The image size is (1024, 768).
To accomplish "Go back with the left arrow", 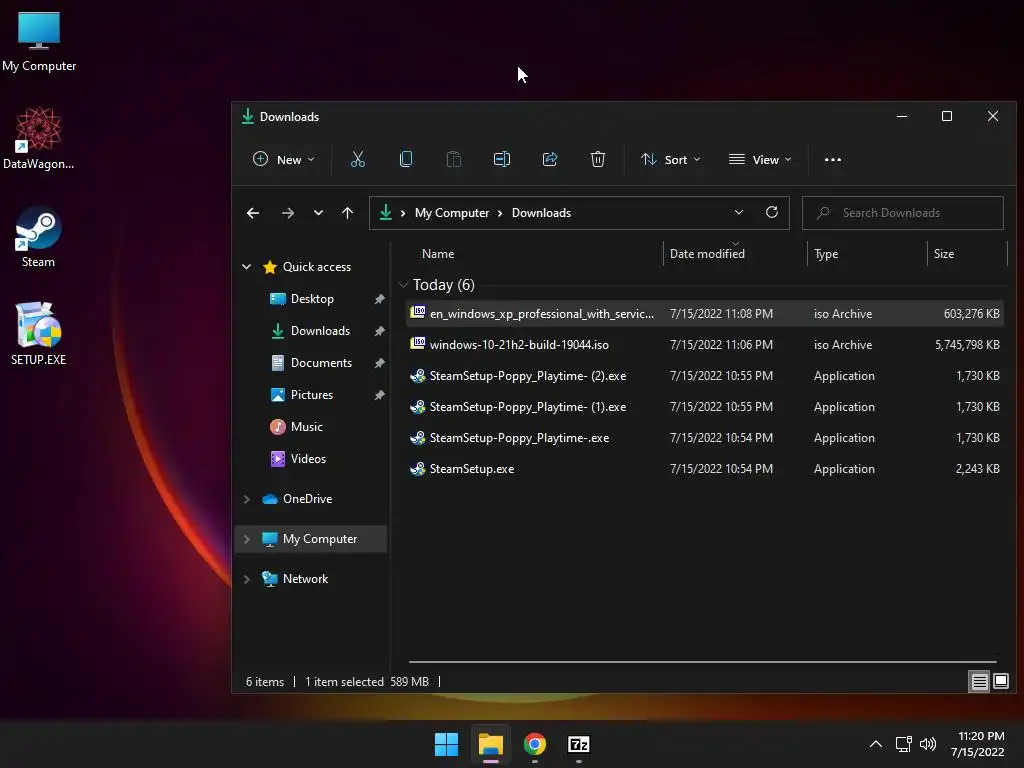I will pyautogui.click(x=253, y=213).
